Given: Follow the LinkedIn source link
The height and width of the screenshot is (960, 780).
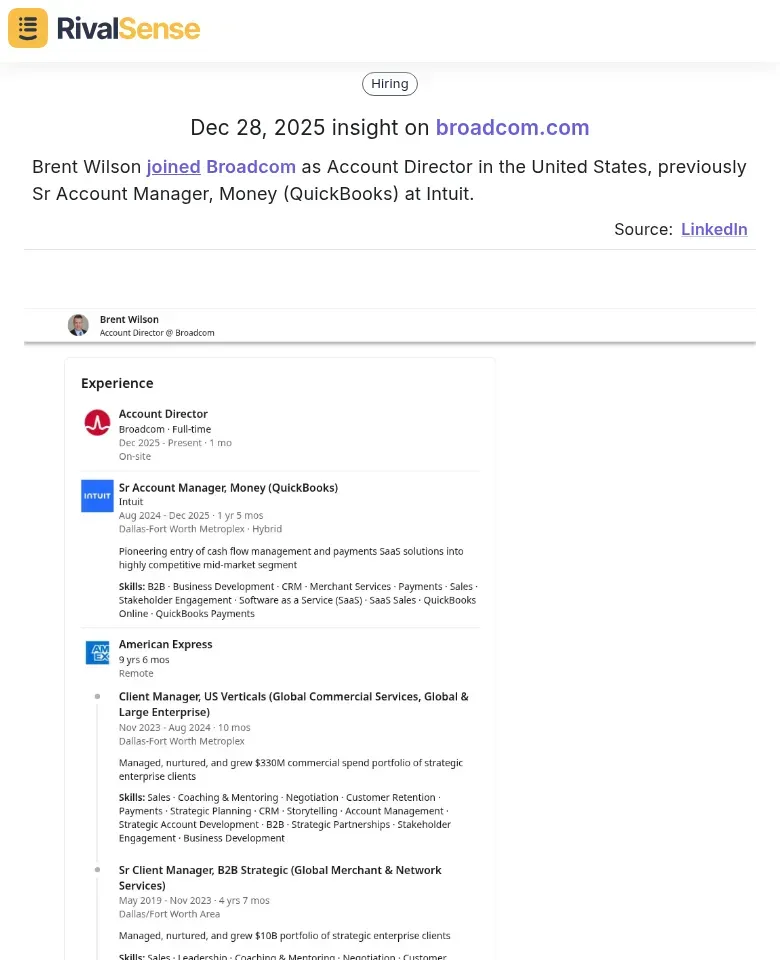Looking at the screenshot, I should coord(714,229).
